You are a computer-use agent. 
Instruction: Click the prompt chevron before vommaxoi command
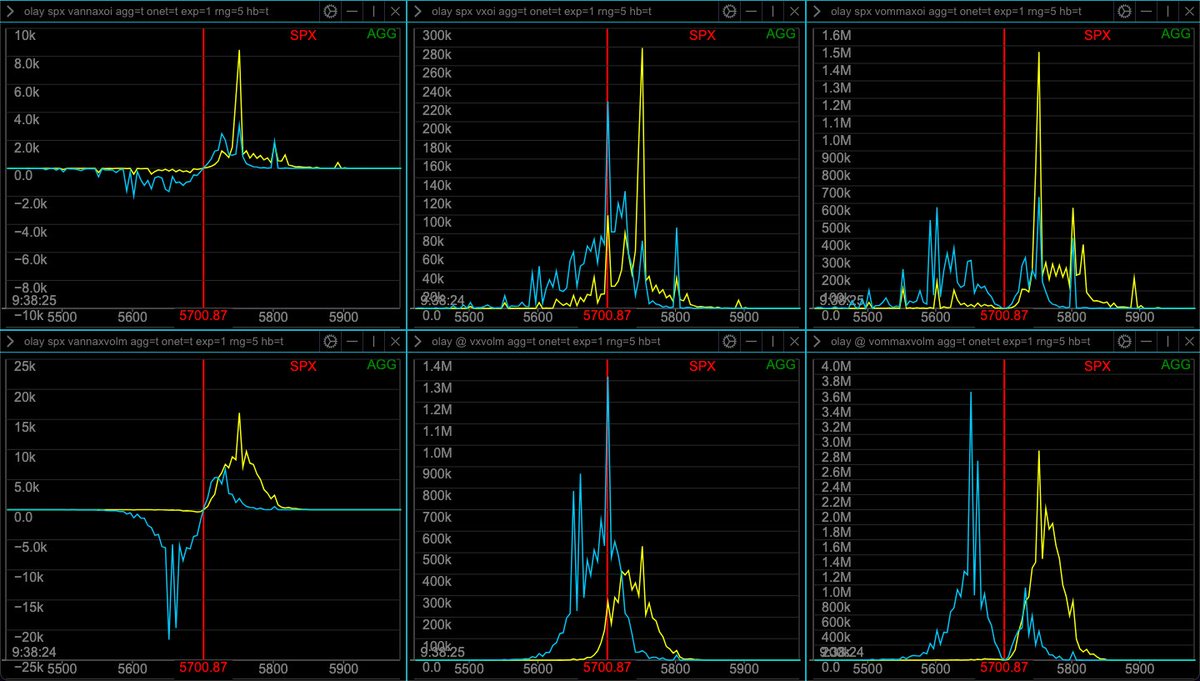pyautogui.click(x=817, y=12)
